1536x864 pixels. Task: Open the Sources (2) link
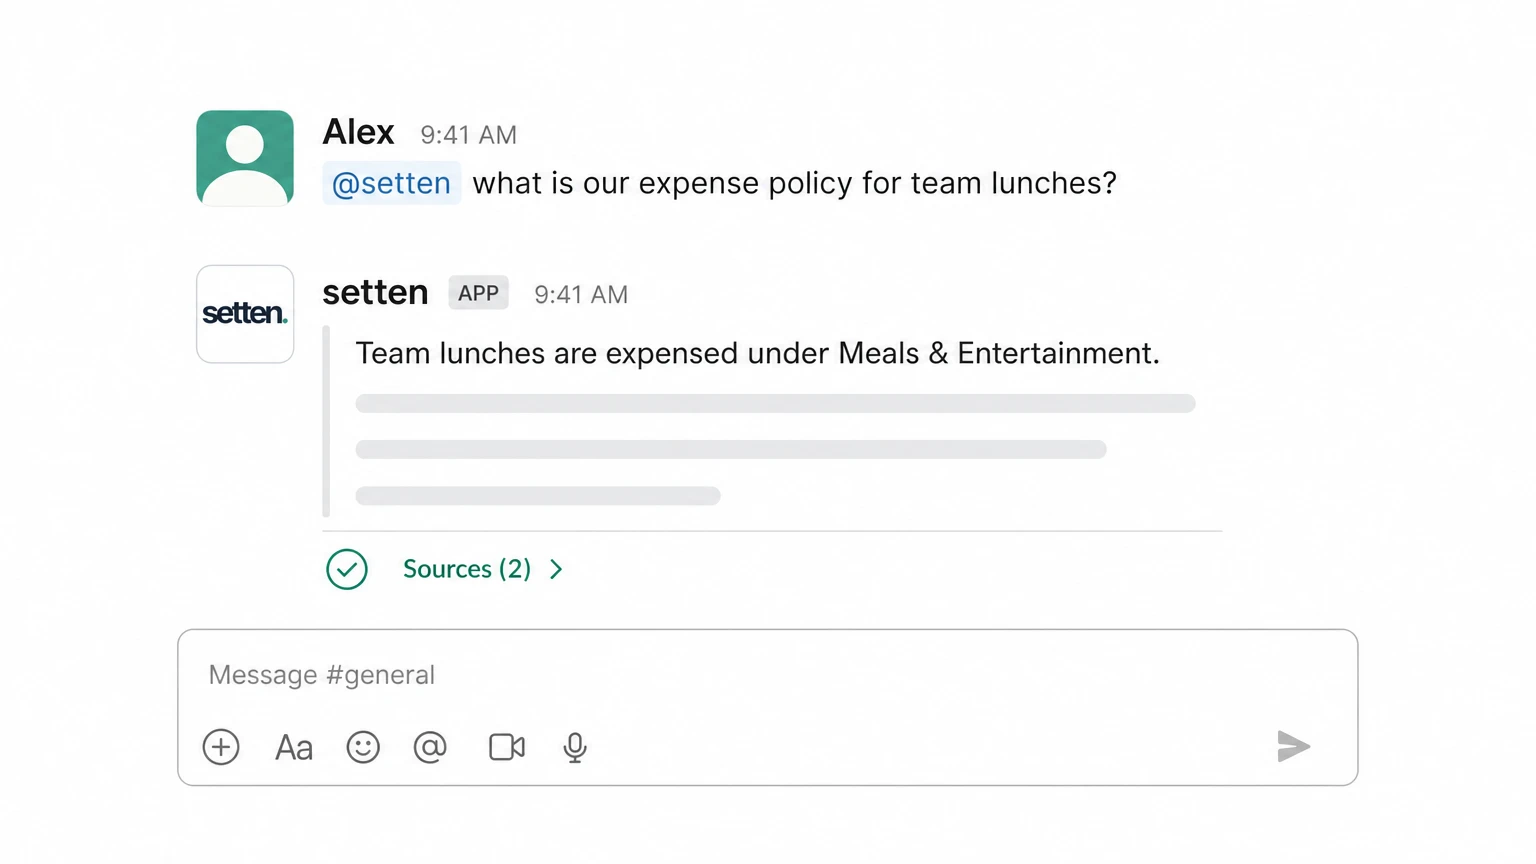(x=467, y=569)
